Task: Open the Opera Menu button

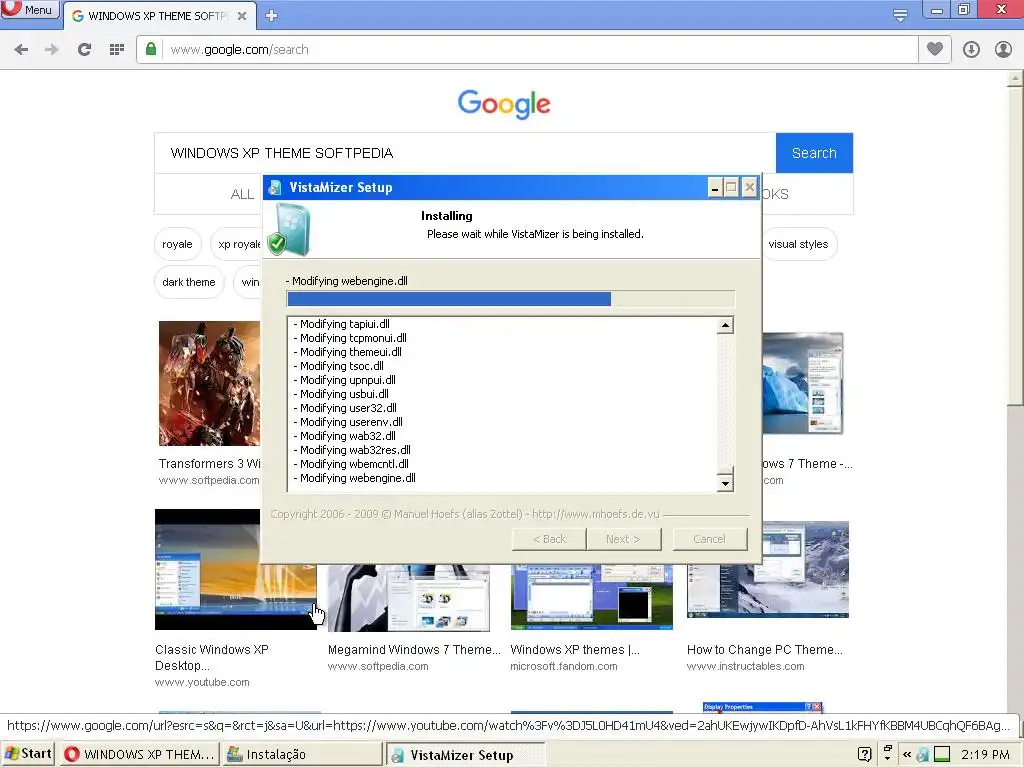Action: tap(30, 9)
